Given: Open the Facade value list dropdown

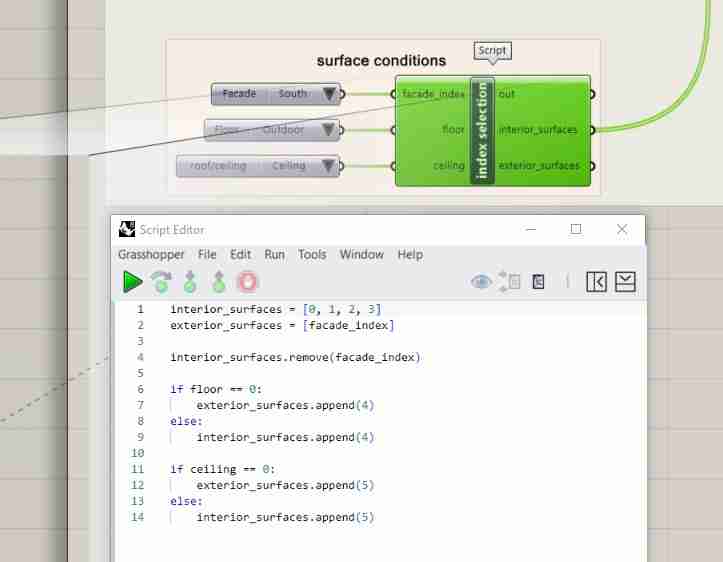Looking at the screenshot, I should click(330, 95).
